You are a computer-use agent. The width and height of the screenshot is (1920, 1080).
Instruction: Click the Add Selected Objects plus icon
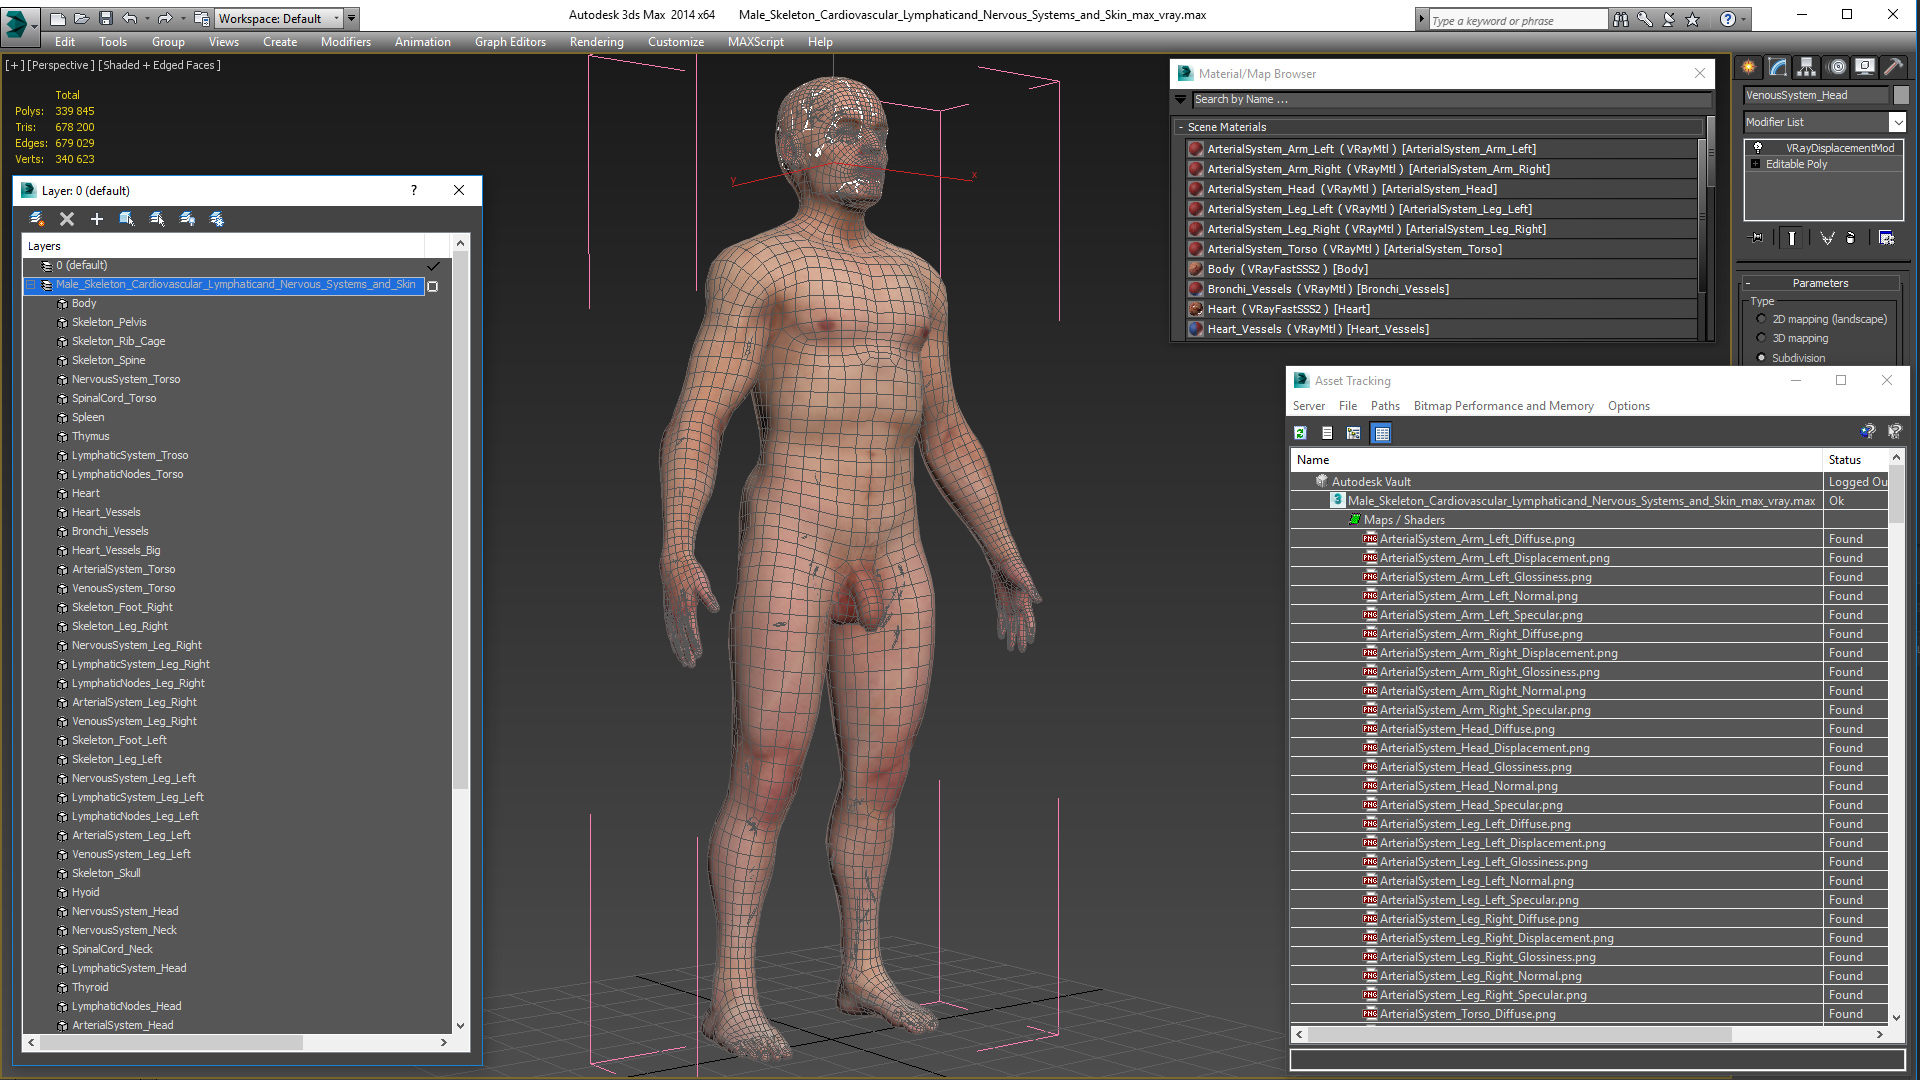point(97,219)
